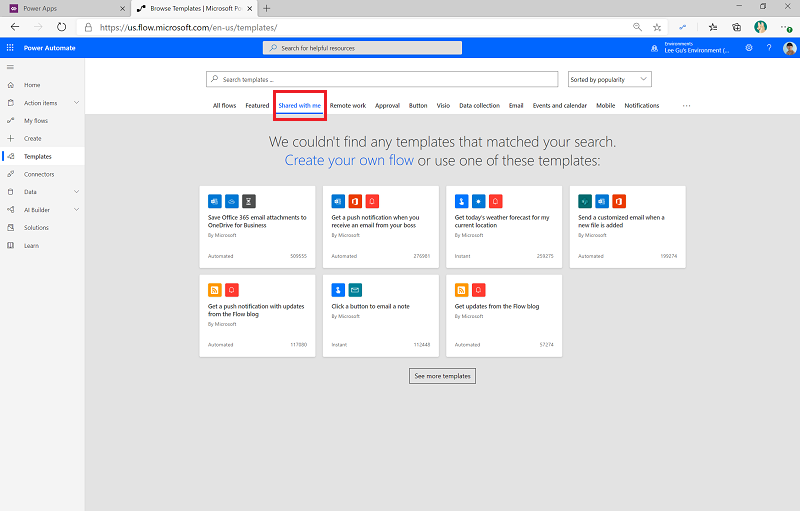The height and width of the screenshot is (511, 800).
Task: Select the Mobile tab
Action: coord(606,106)
